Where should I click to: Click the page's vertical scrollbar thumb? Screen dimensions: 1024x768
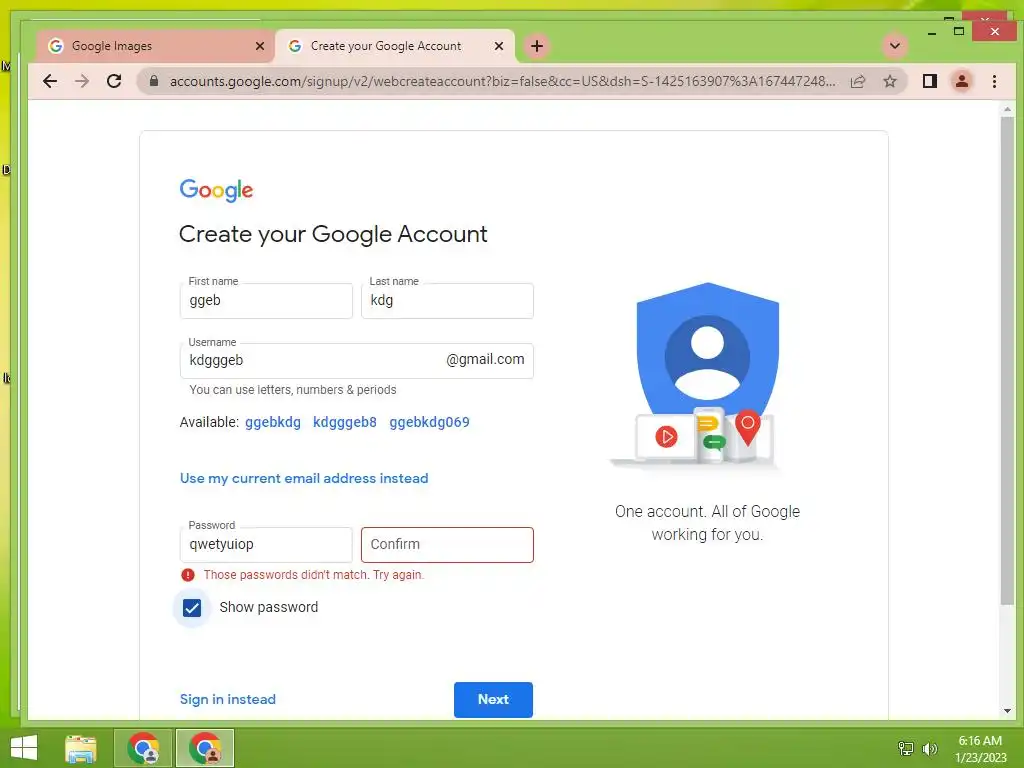coord(1007,362)
